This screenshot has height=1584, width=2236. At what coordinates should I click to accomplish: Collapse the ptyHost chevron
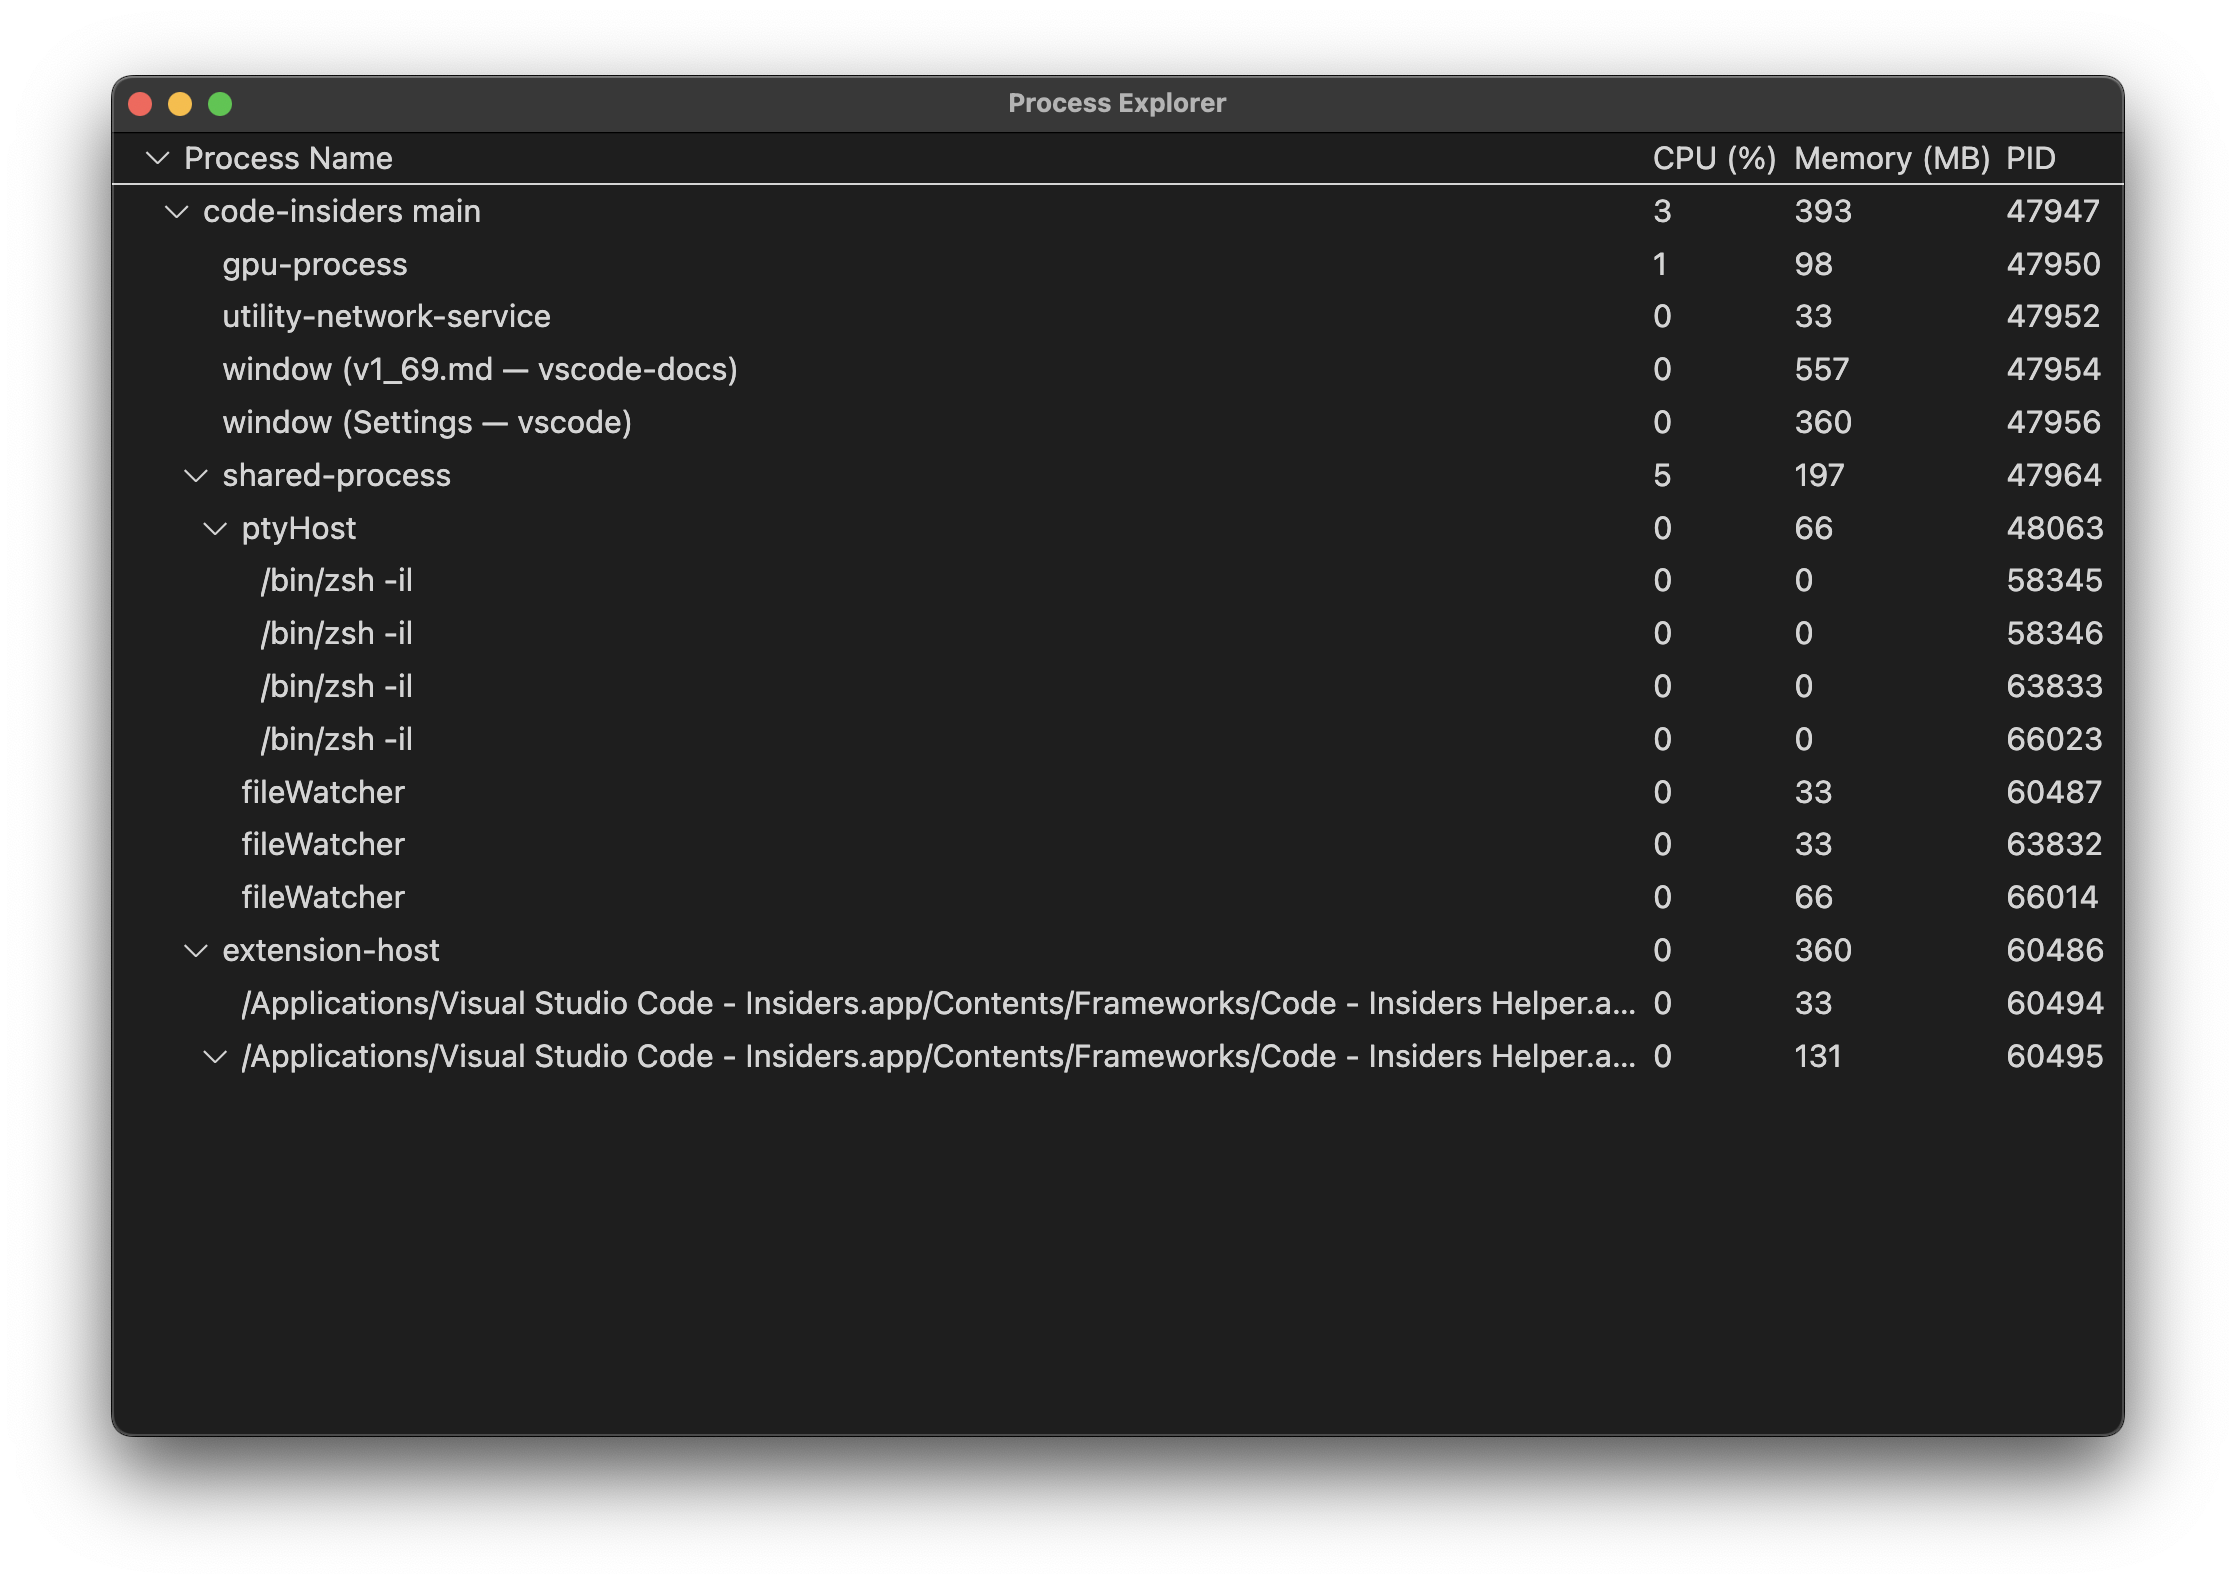click(x=215, y=529)
